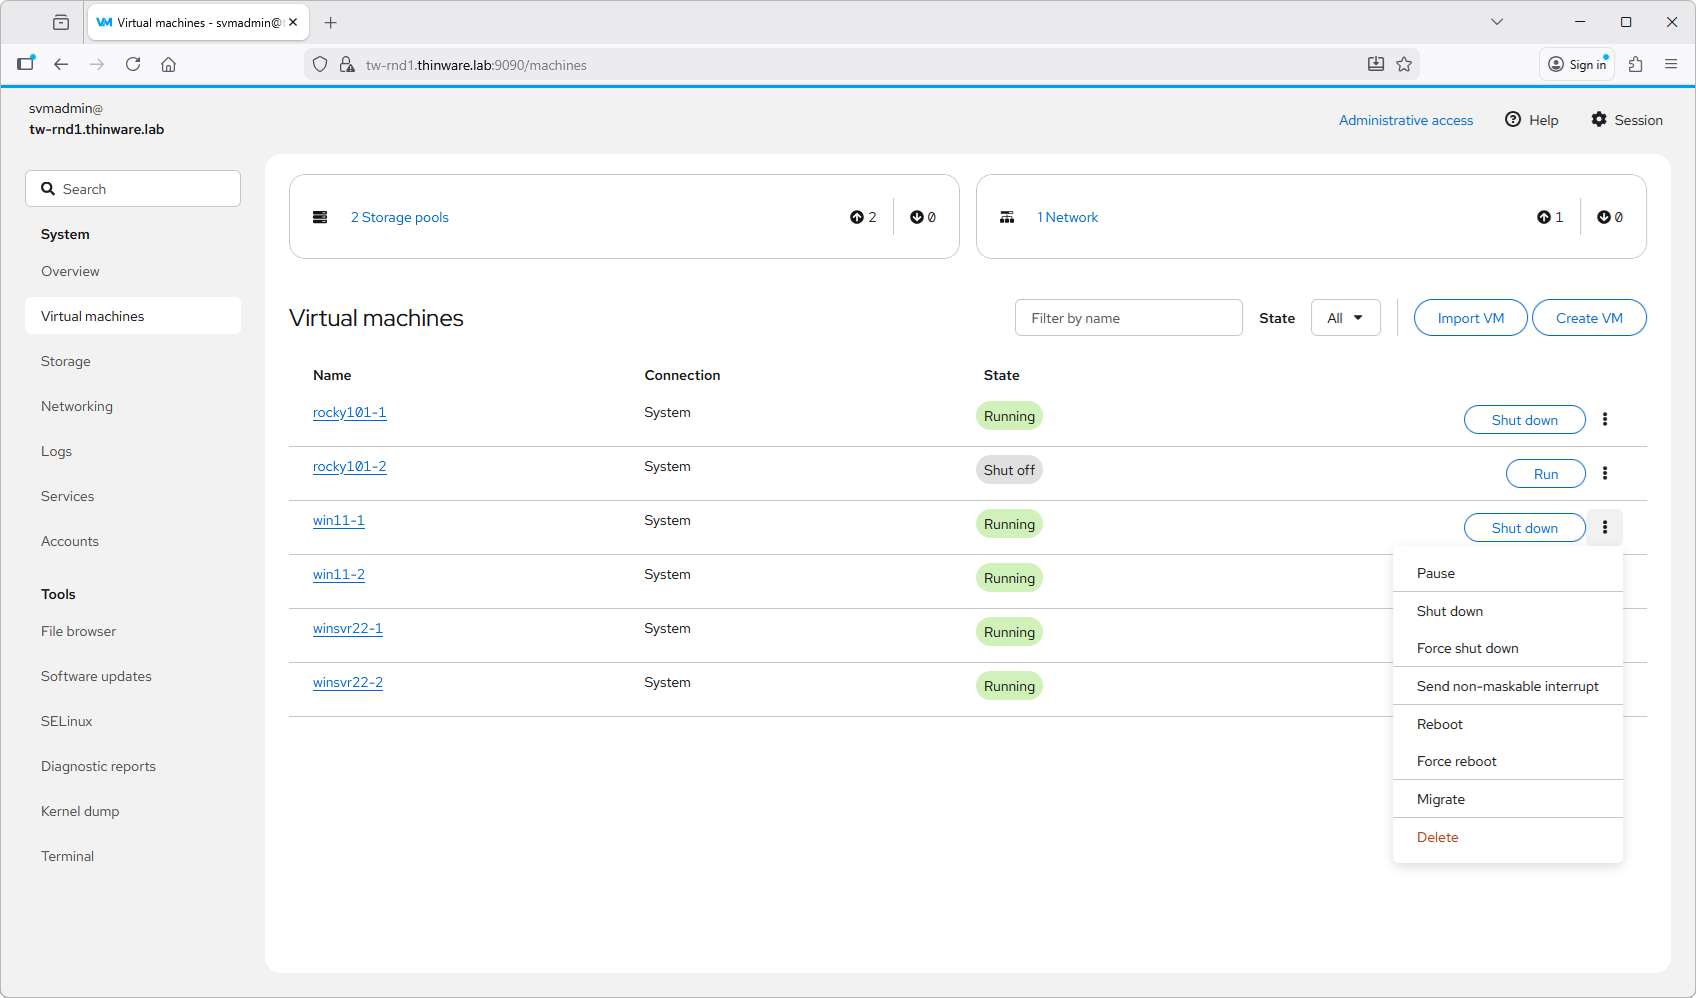Open the 1 Network link
Viewport: 1696px width, 998px height.
coord(1067,217)
